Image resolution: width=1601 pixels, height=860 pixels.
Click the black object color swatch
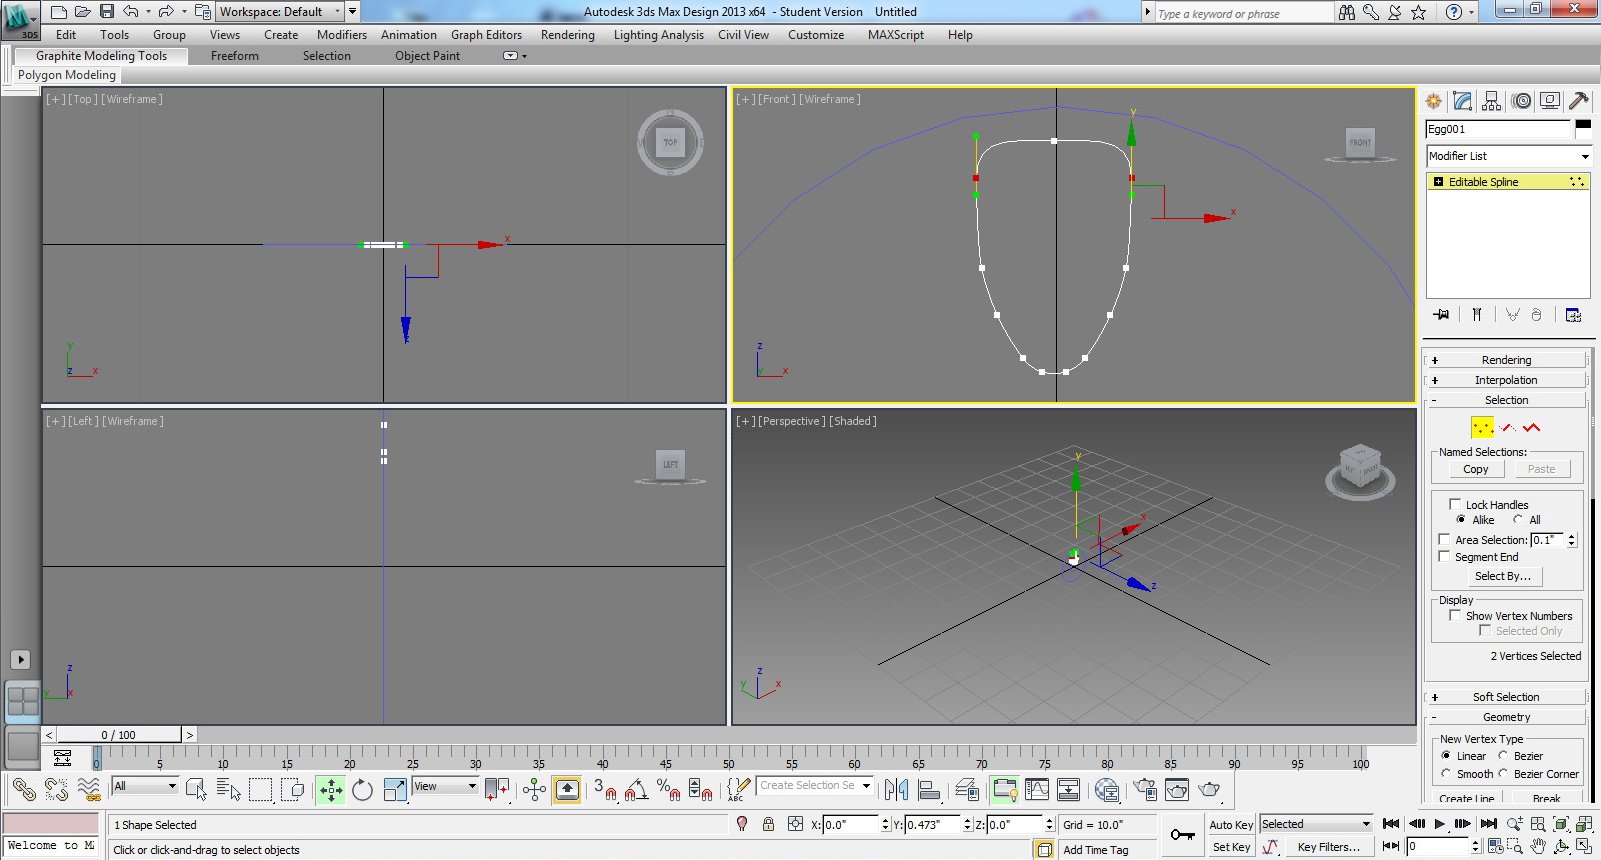1583,125
